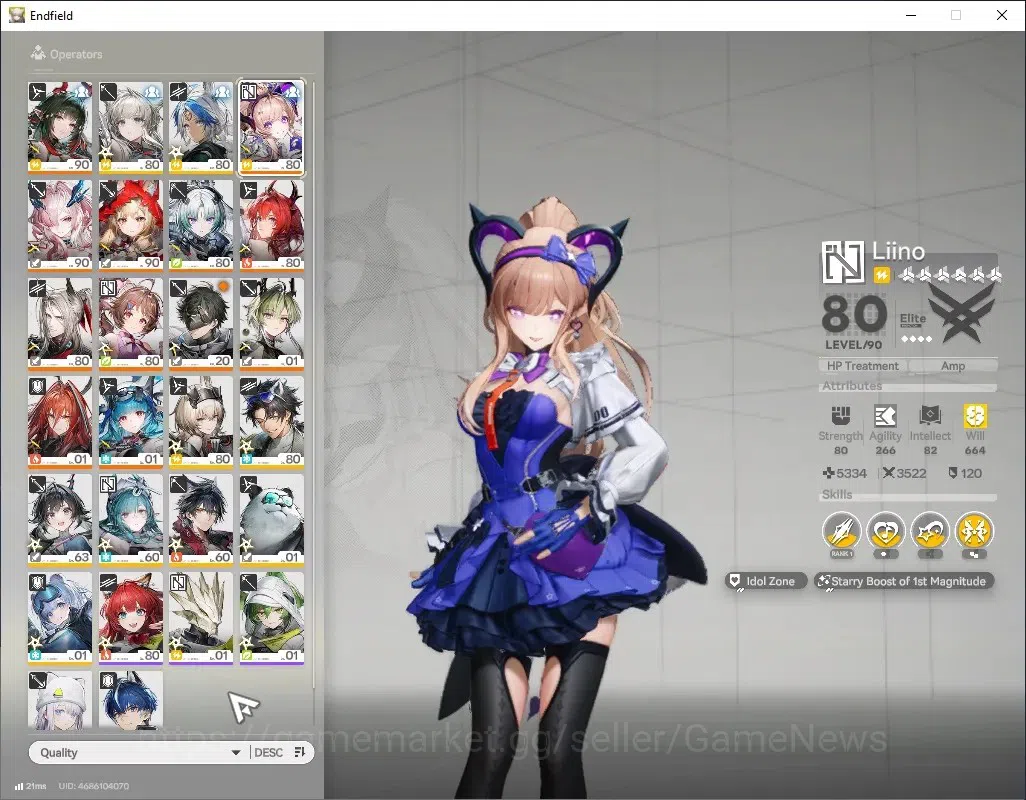Select the white spiky creature operator card
Image resolution: width=1026 pixels, height=800 pixels.
pyautogui.click(x=201, y=618)
